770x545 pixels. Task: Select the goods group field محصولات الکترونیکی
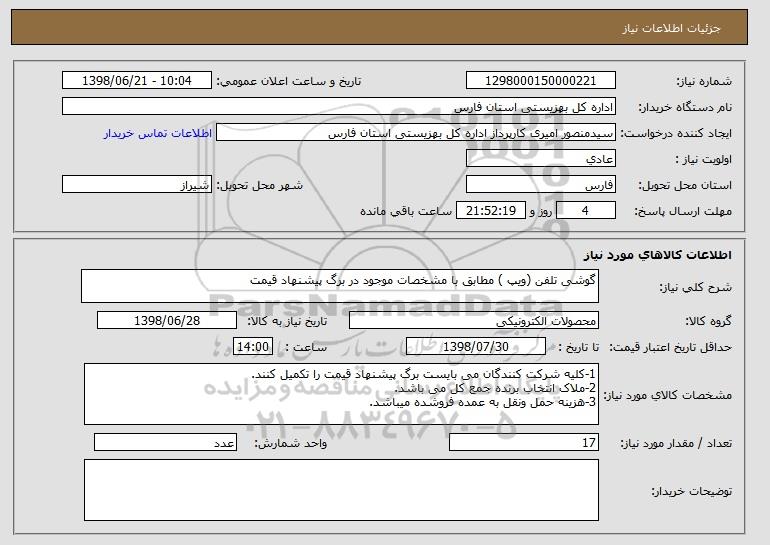pyautogui.click(x=474, y=321)
